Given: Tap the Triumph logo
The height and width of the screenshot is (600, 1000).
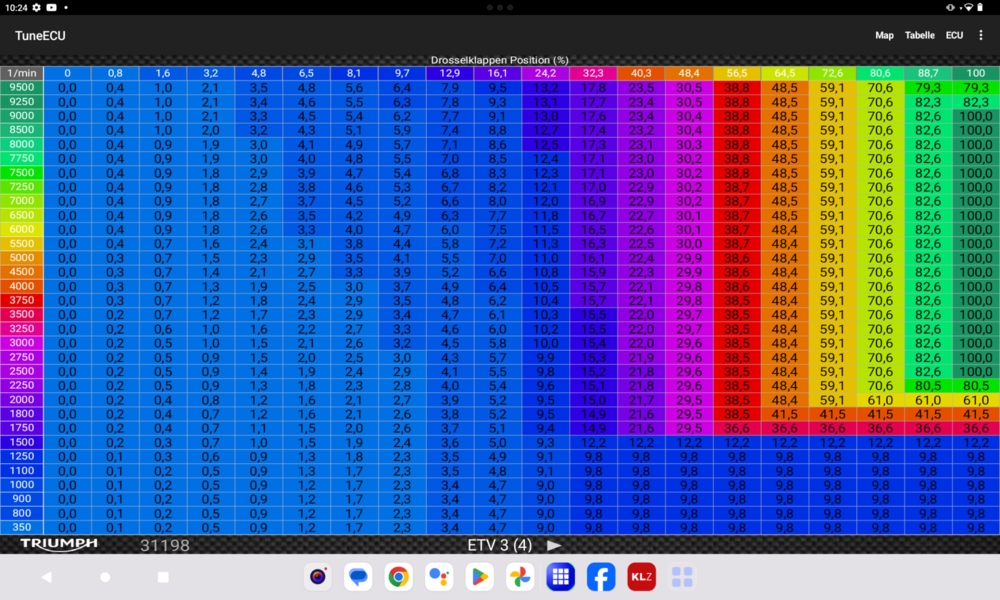Looking at the screenshot, I should pos(59,544).
